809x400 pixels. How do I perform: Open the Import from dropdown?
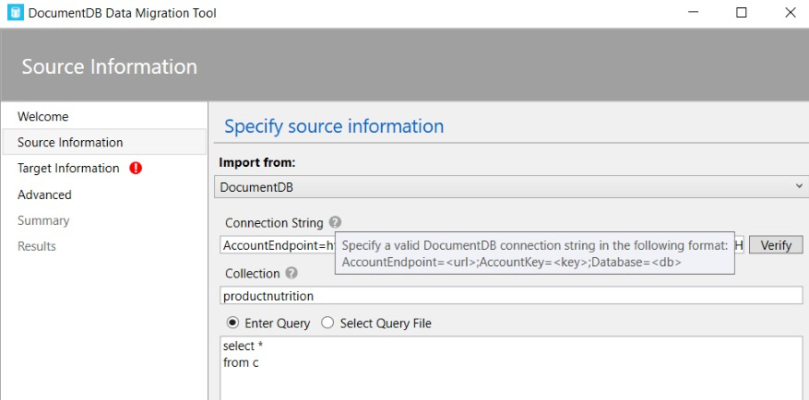tap(510, 187)
